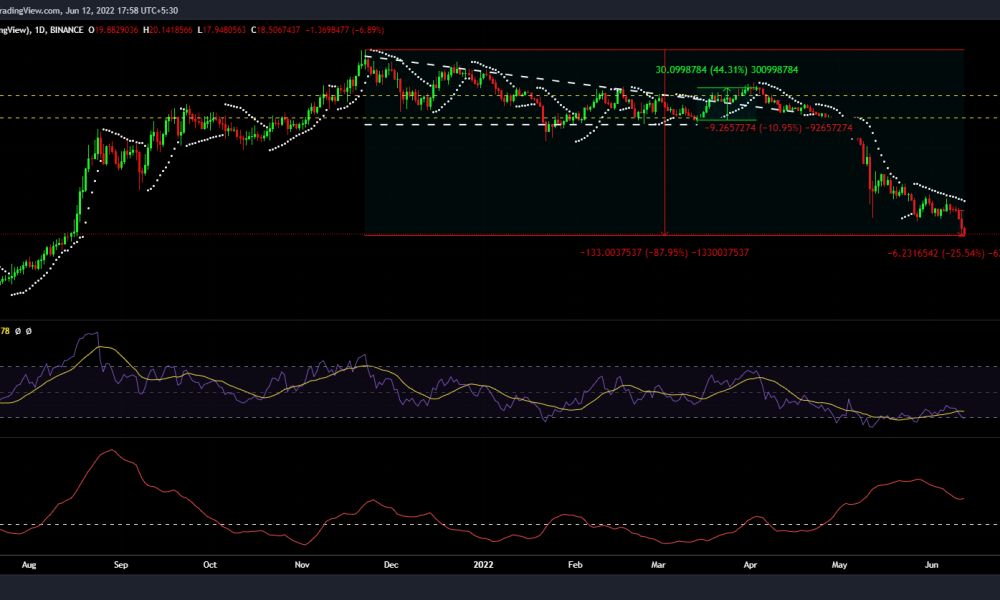Click the Aug label on the time axis
Image resolution: width=1000 pixels, height=600 pixels.
click(29, 565)
